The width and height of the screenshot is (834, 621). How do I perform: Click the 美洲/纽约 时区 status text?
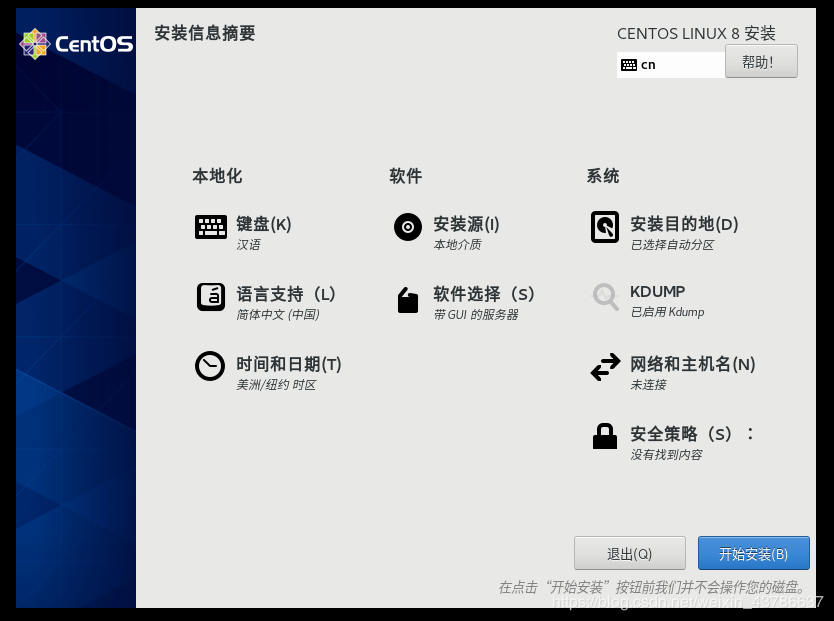tap(276, 385)
